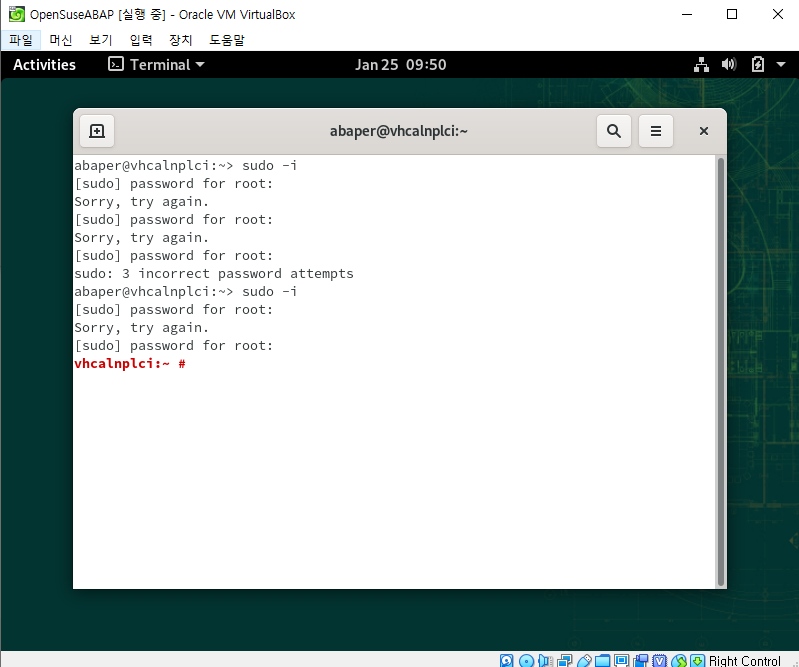Click the mouse integration indicator
Image resolution: width=799 pixels, height=667 pixels.
pos(679,660)
